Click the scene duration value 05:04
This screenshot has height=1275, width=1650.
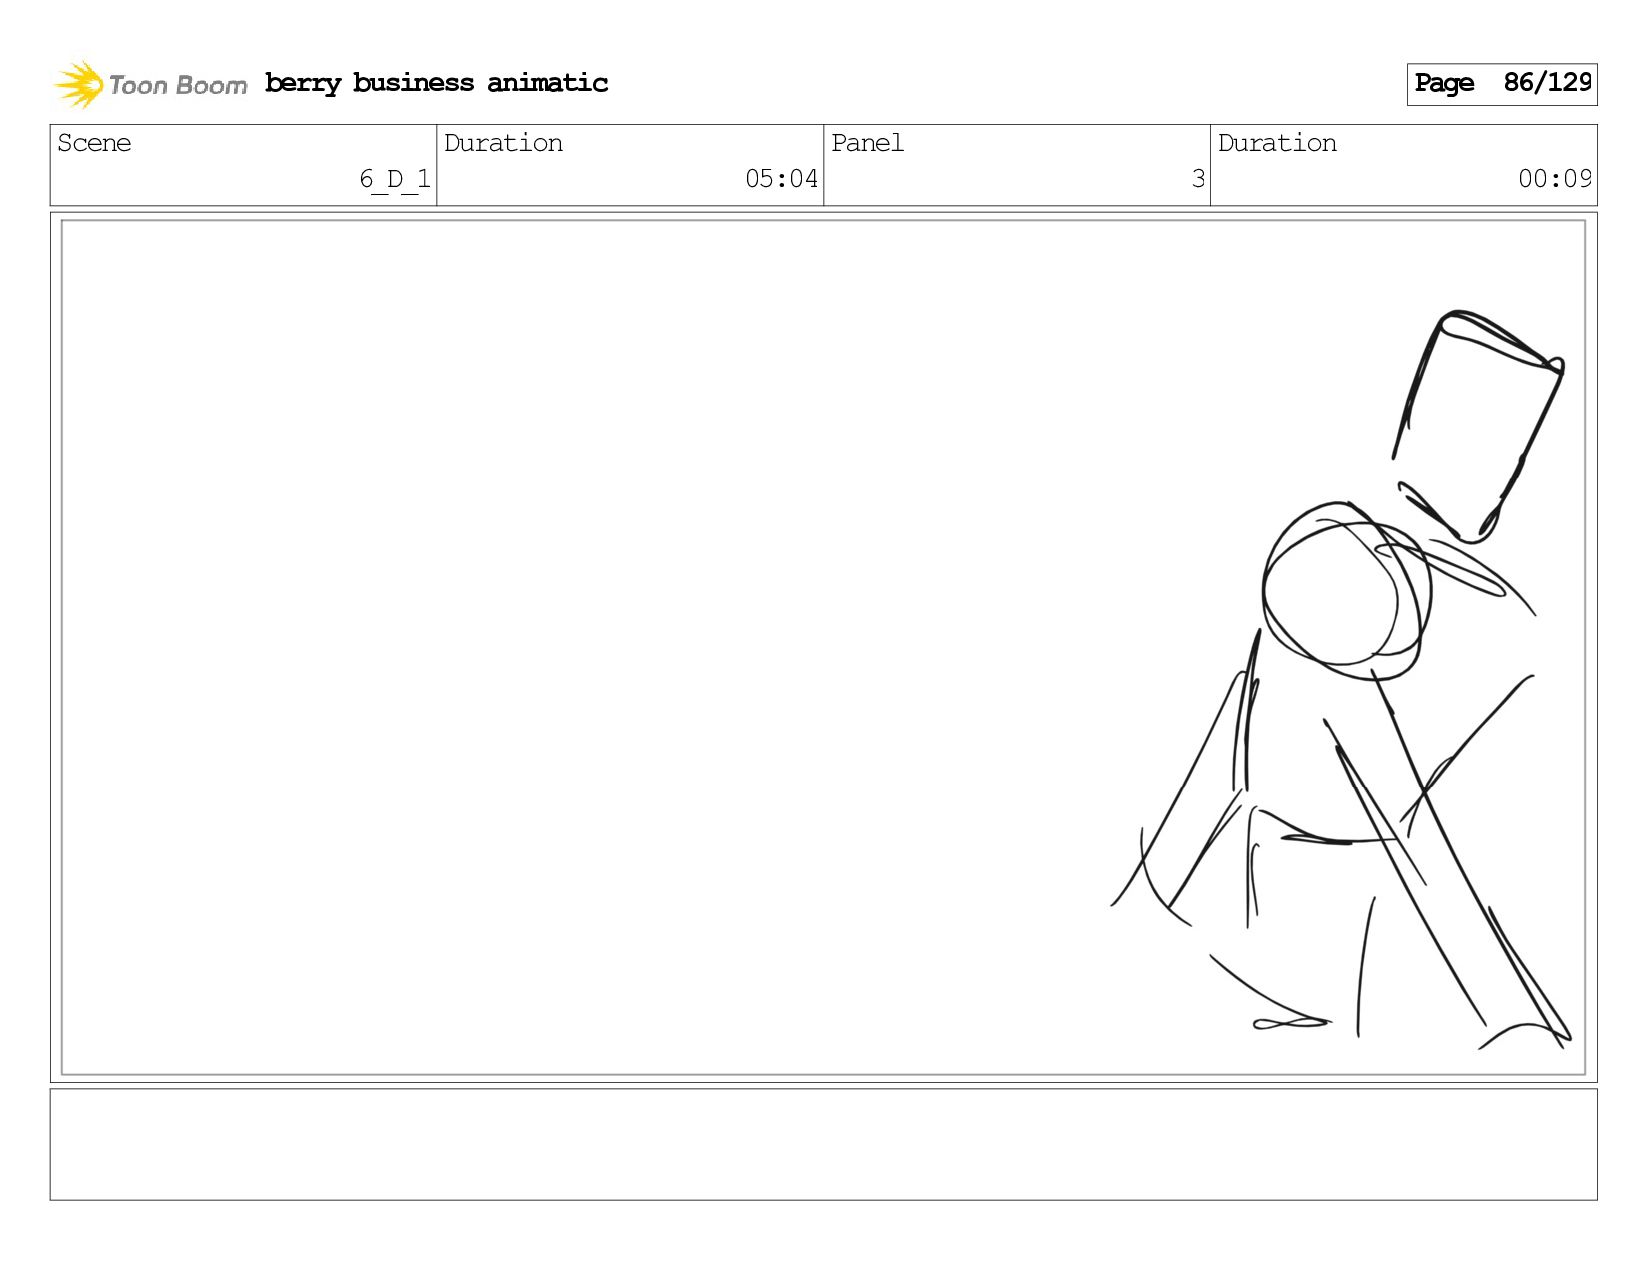pos(781,179)
